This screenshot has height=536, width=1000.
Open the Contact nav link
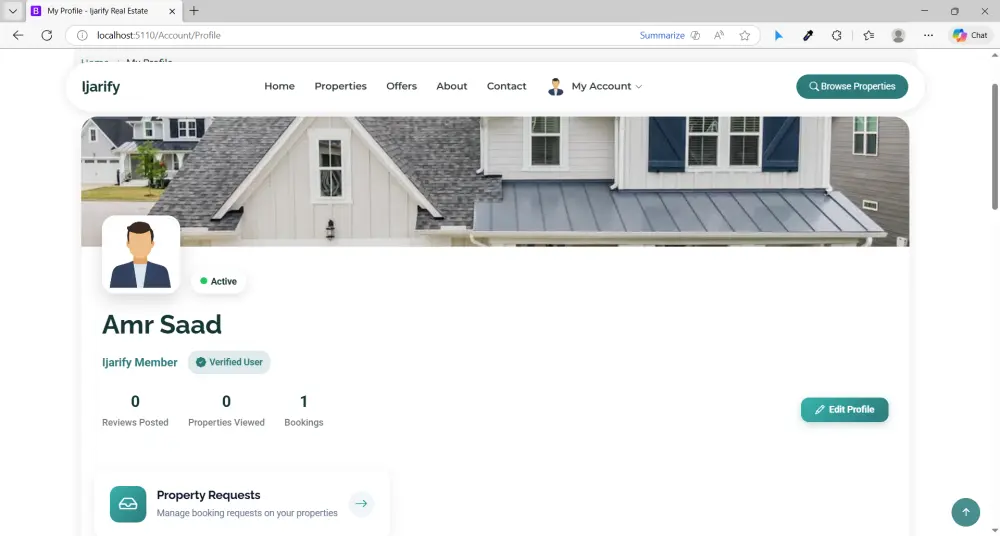pyautogui.click(x=506, y=86)
